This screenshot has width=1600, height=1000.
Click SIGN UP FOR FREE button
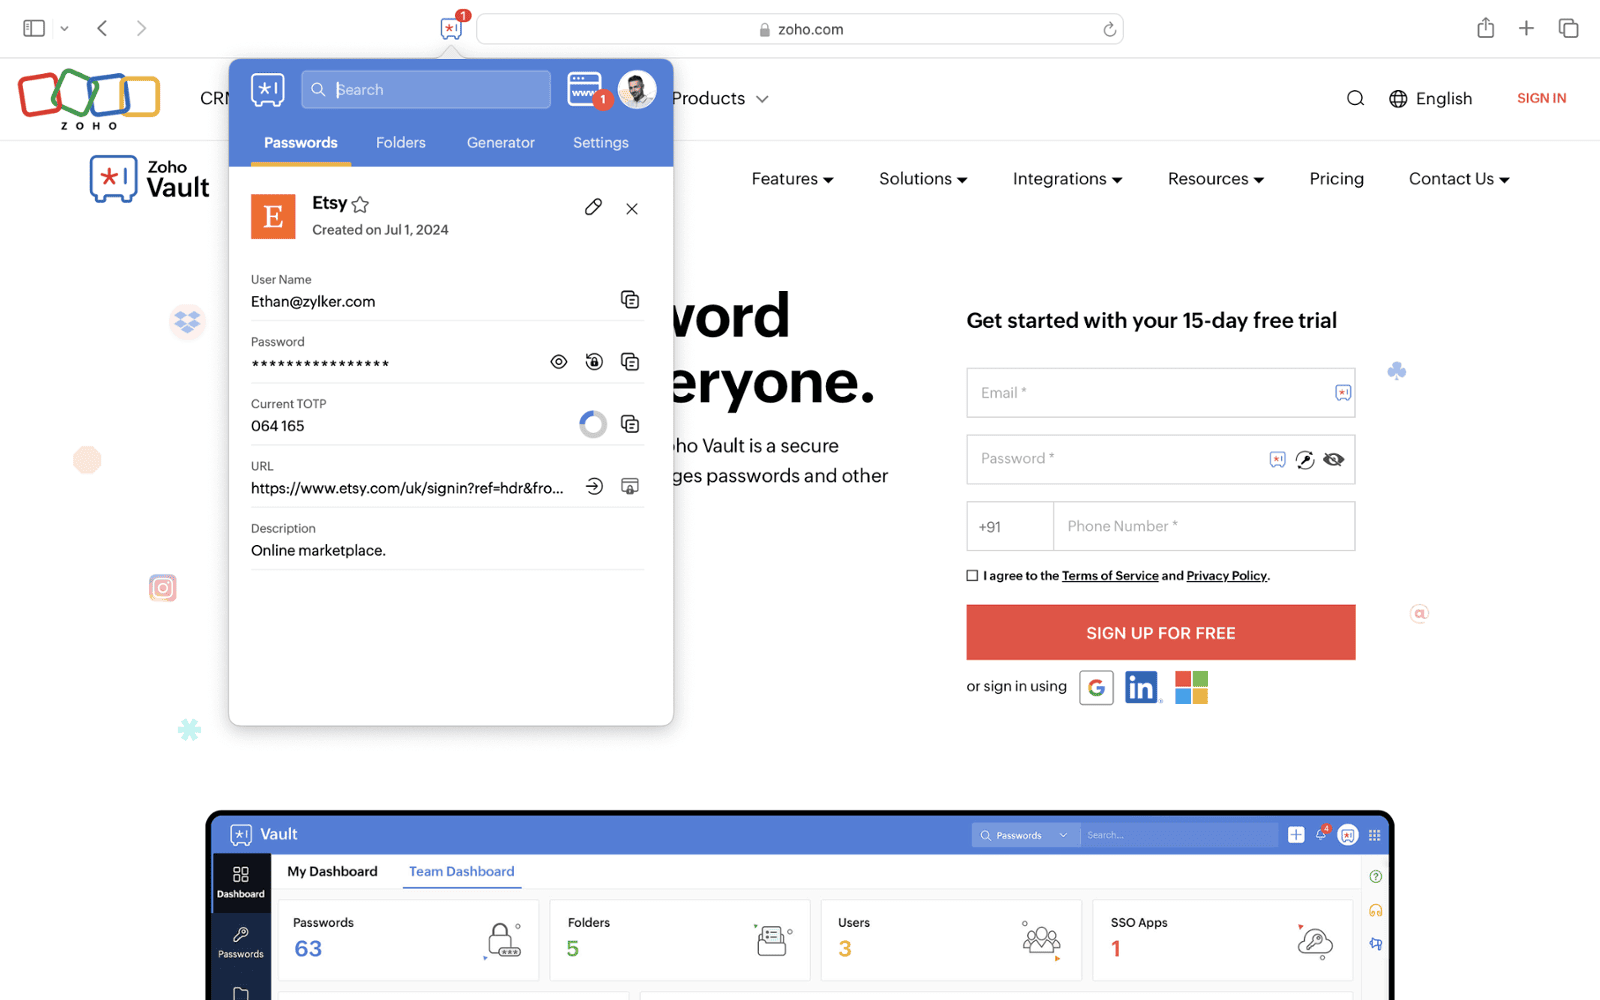pyautogui.click(x=1160, y=632)
